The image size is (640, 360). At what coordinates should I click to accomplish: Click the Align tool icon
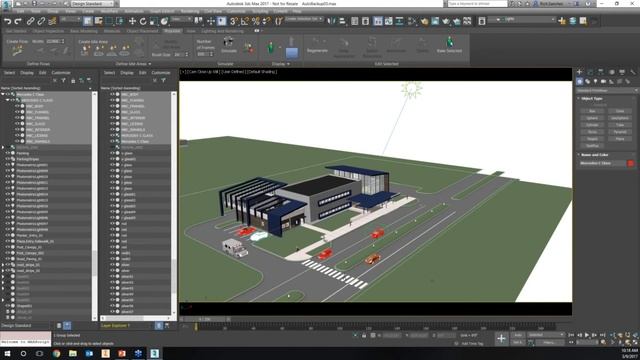point(342,21)
